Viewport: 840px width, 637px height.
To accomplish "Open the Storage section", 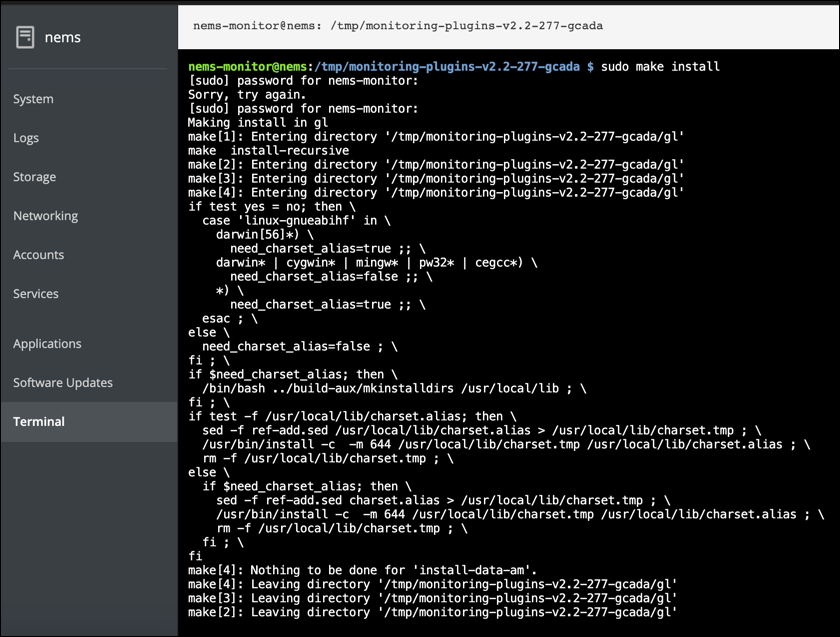I will tap(34, 177).
